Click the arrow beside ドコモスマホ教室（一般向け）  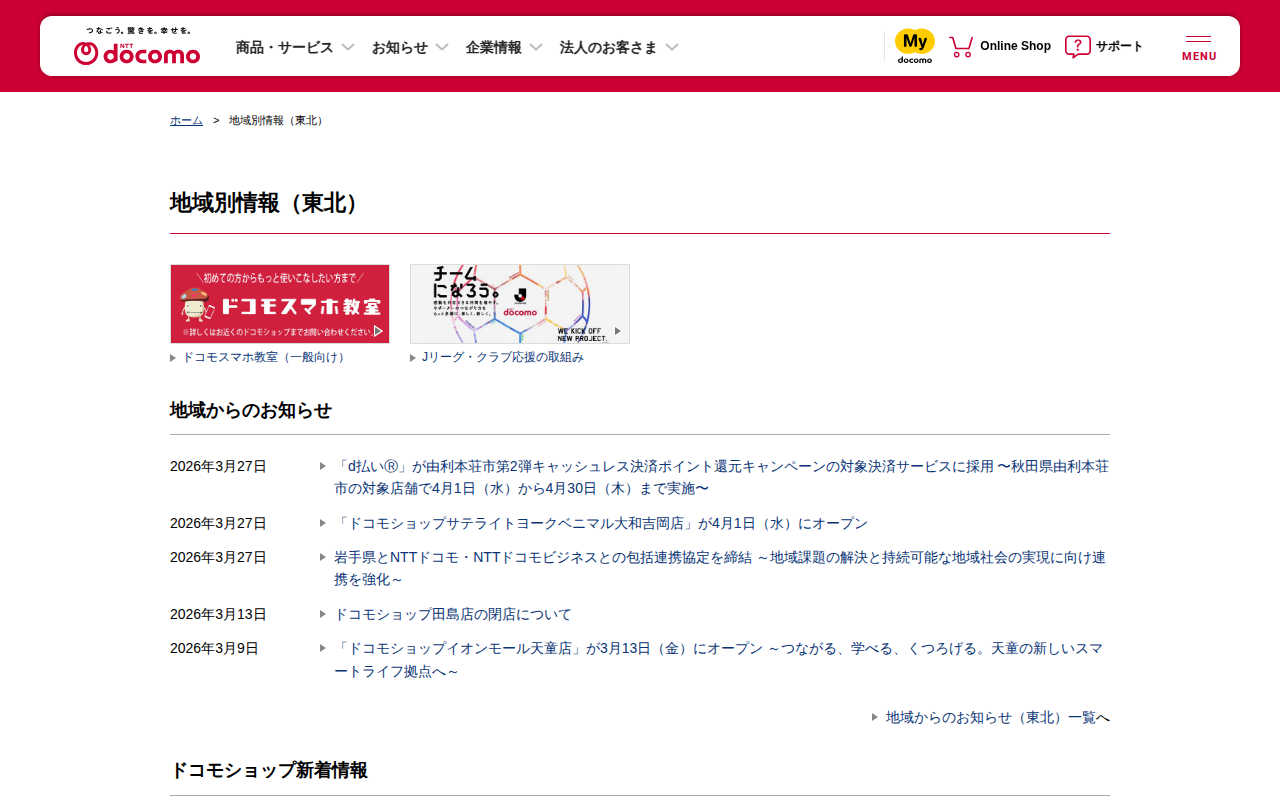coord(174,358)
